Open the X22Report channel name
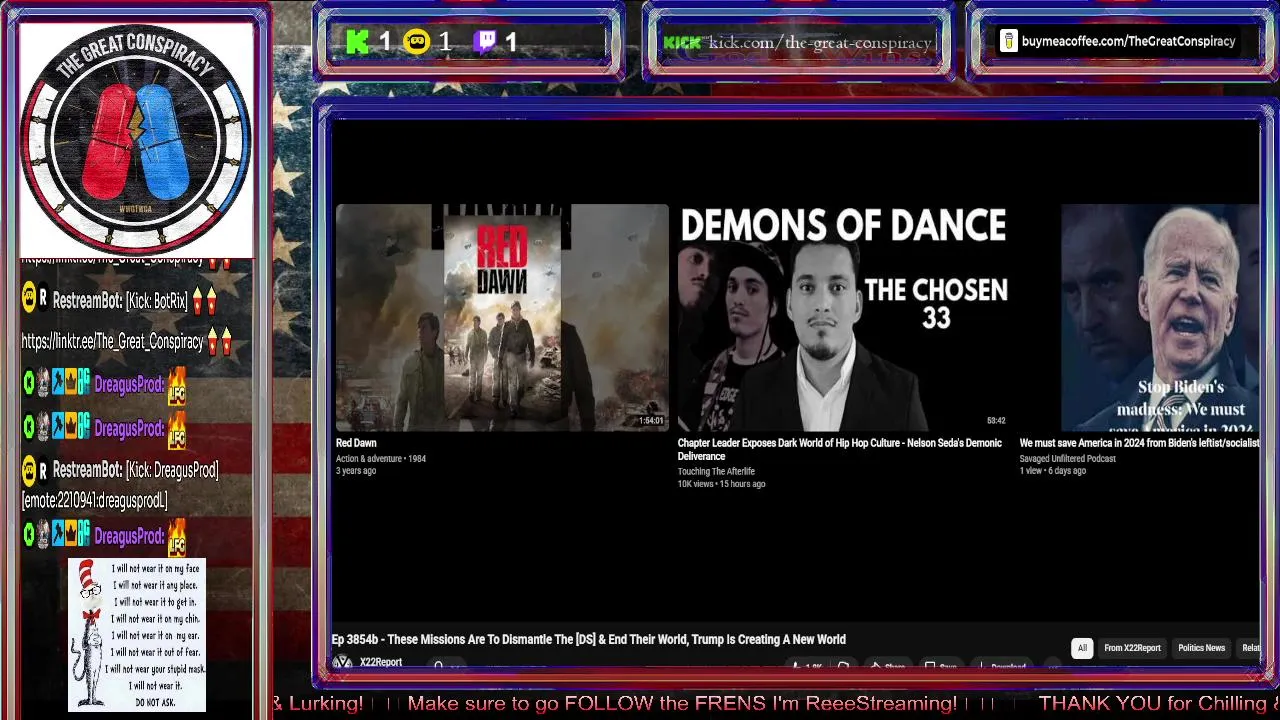1280x720 pixels. click(x=381, y=662)
